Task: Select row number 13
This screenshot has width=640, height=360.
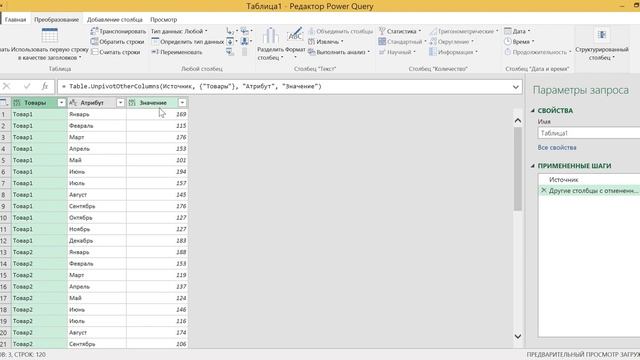Action: point(4,252)
